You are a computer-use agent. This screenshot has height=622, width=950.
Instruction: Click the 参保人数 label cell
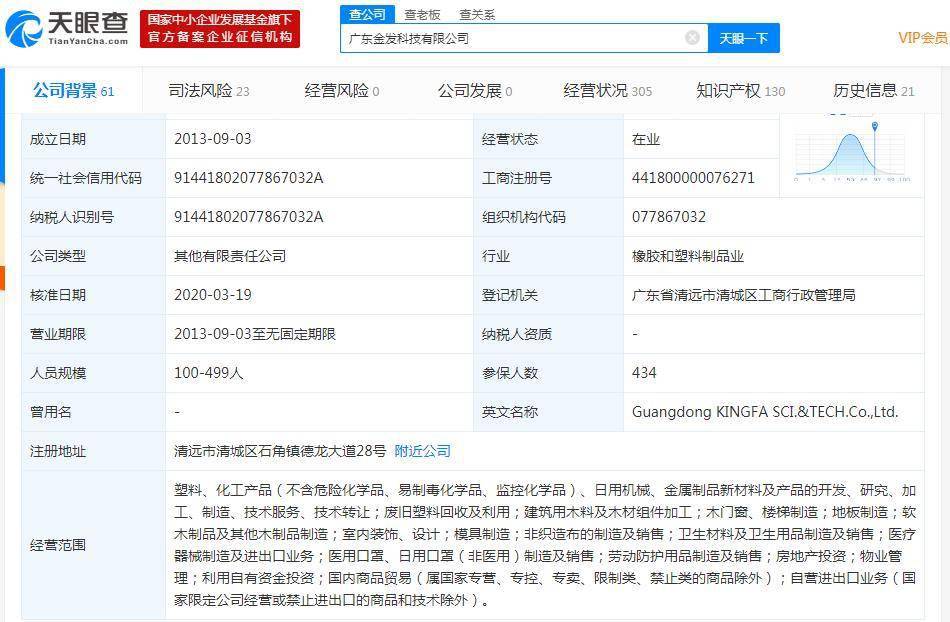tap(548, 373)
